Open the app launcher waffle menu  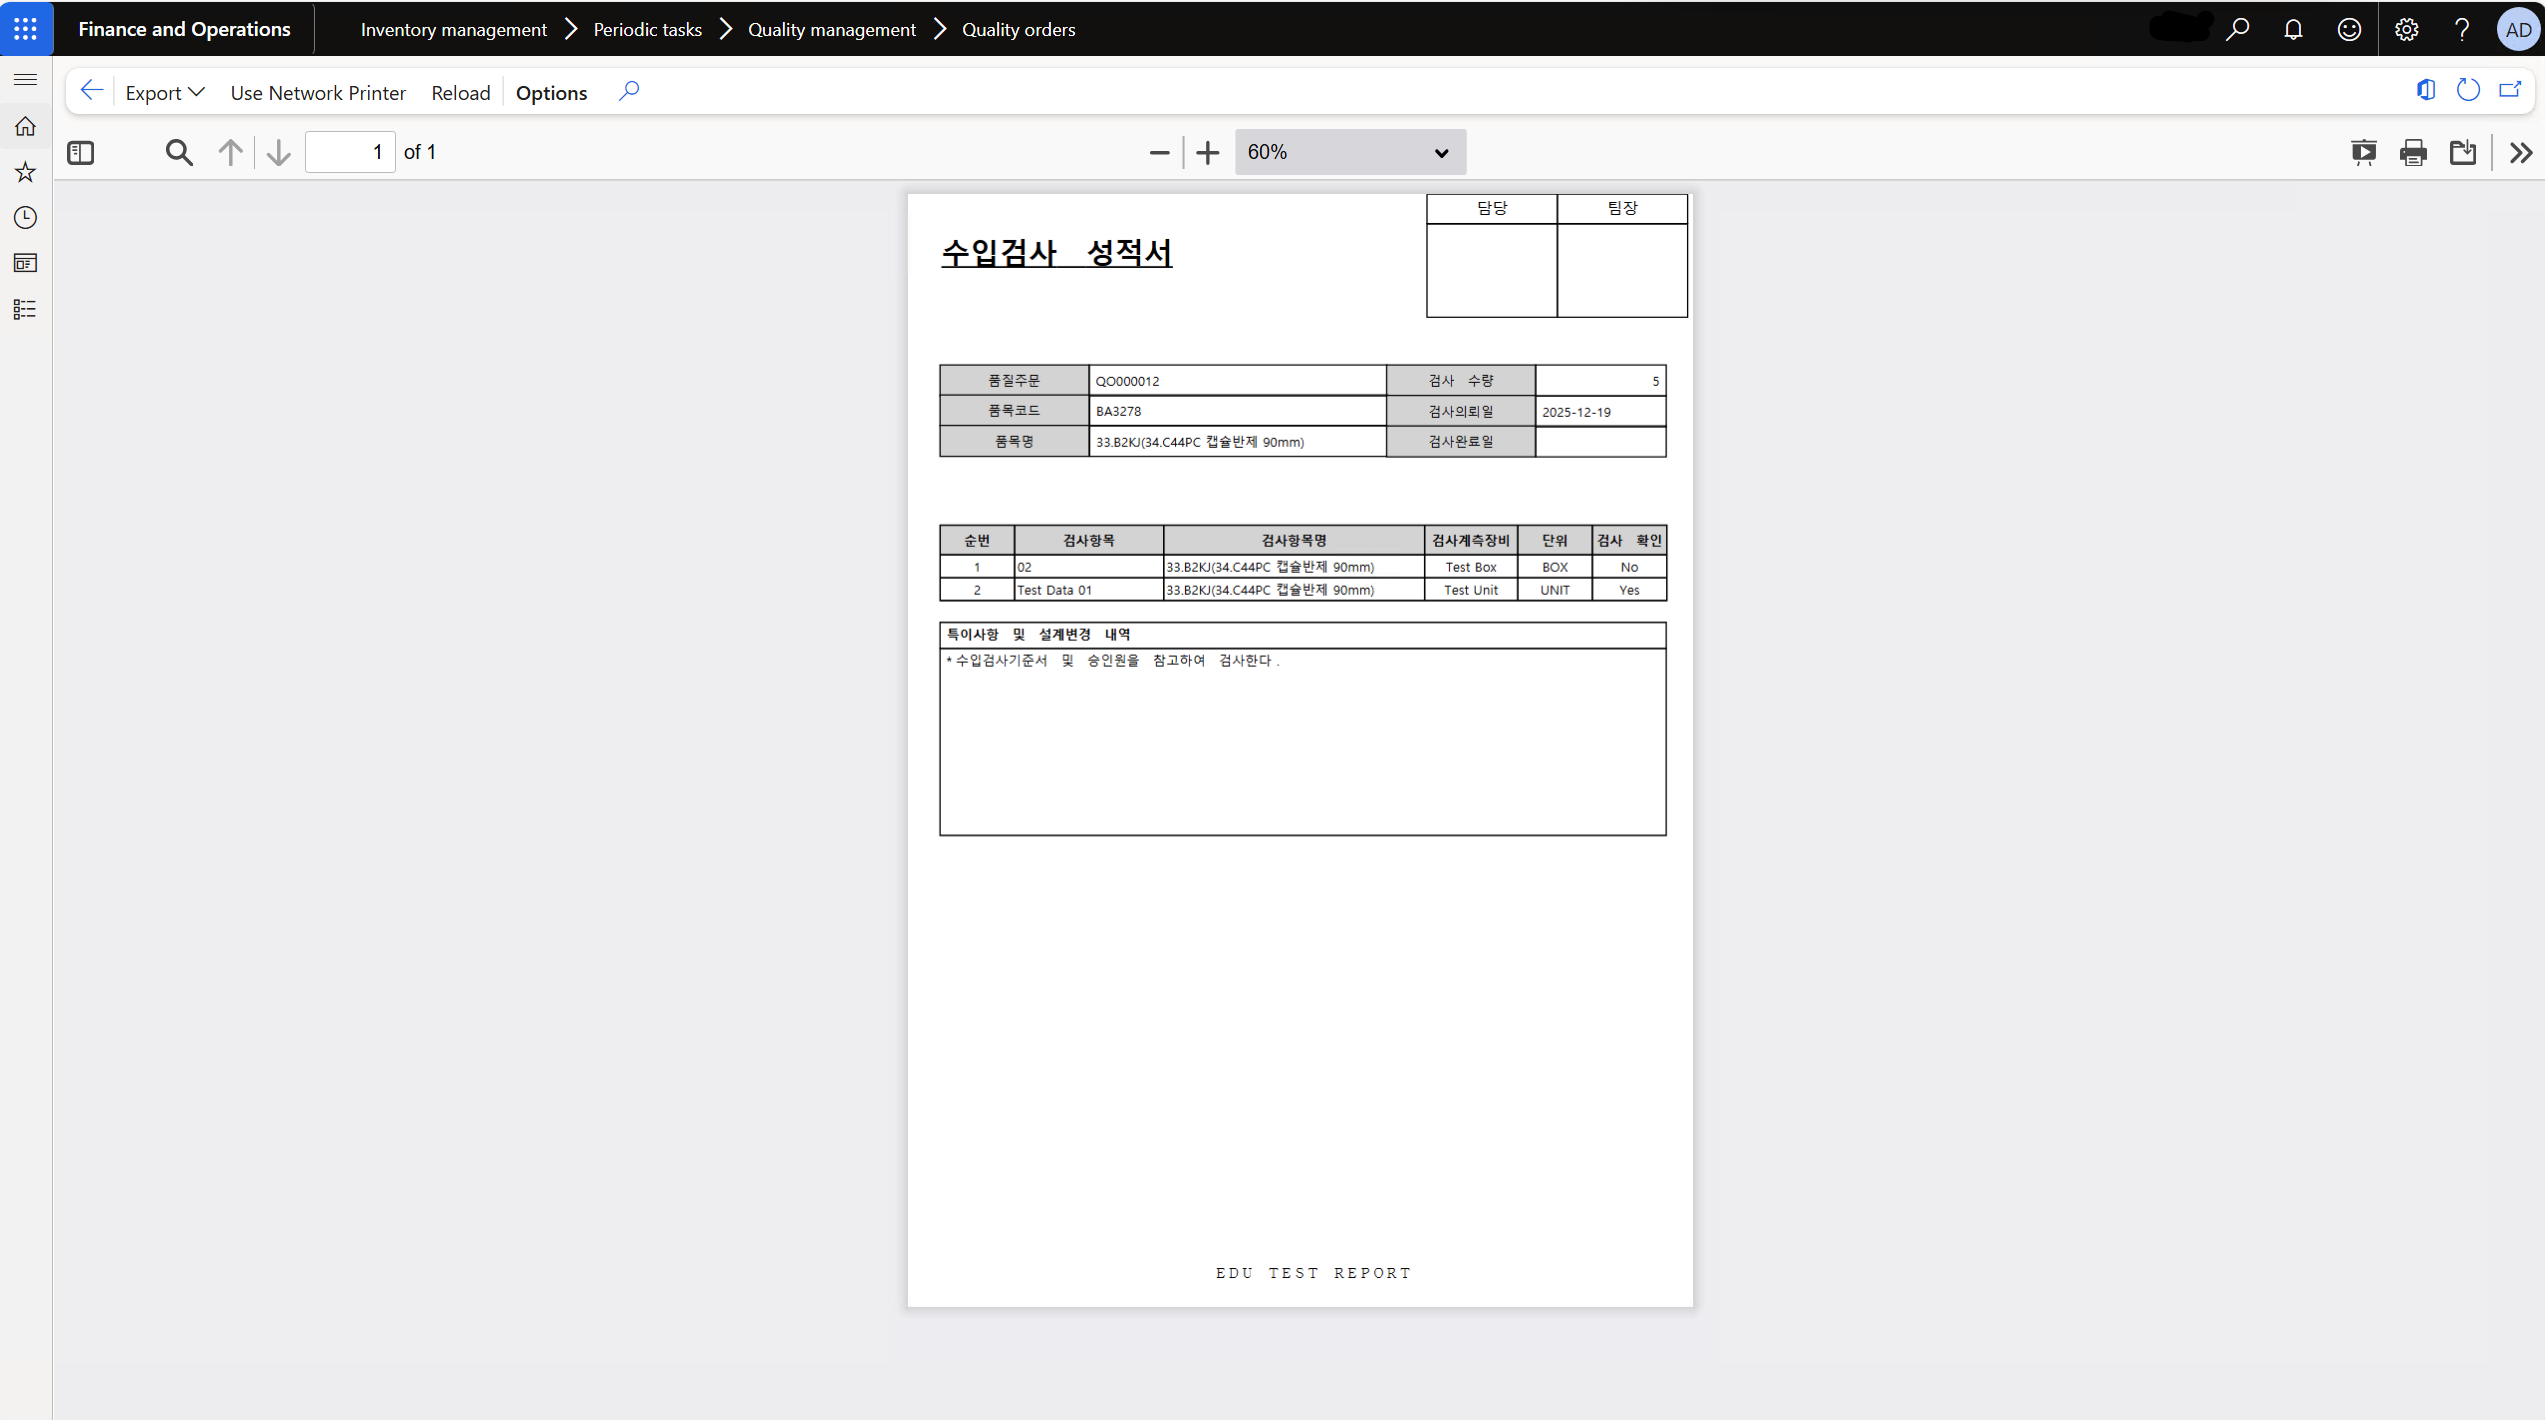coord(26,28)
